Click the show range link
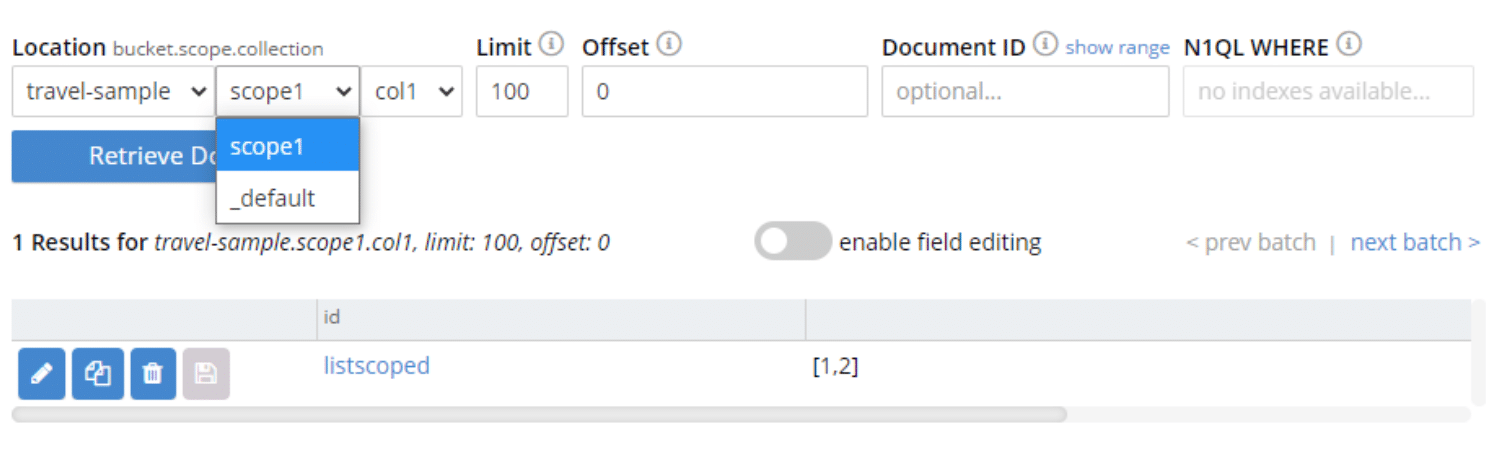The width and height of the screenshot is (1506, 461). (x=1117, y=47)
